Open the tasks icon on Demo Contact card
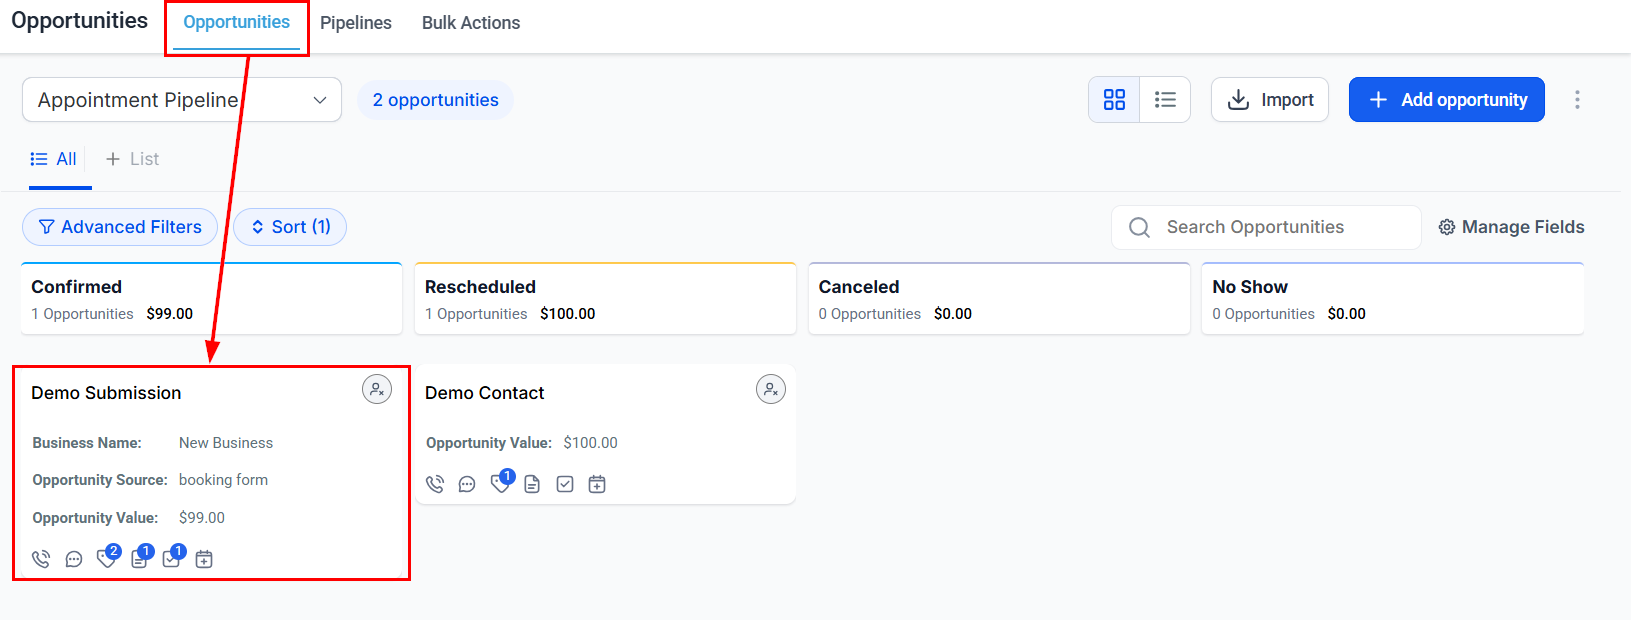This screenshot has height=620, width=1631. 565,484
